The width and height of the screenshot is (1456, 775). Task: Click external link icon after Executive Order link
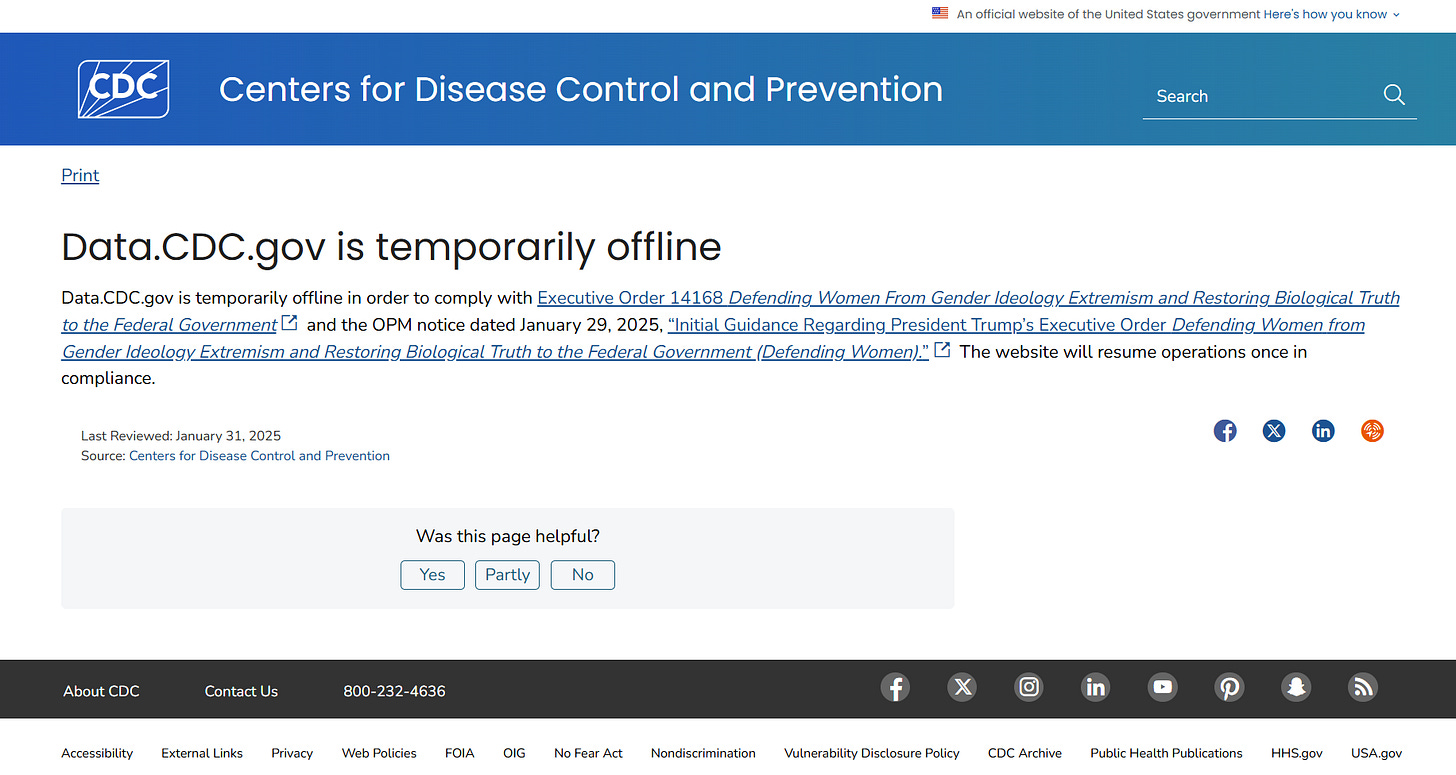(290, 323)
